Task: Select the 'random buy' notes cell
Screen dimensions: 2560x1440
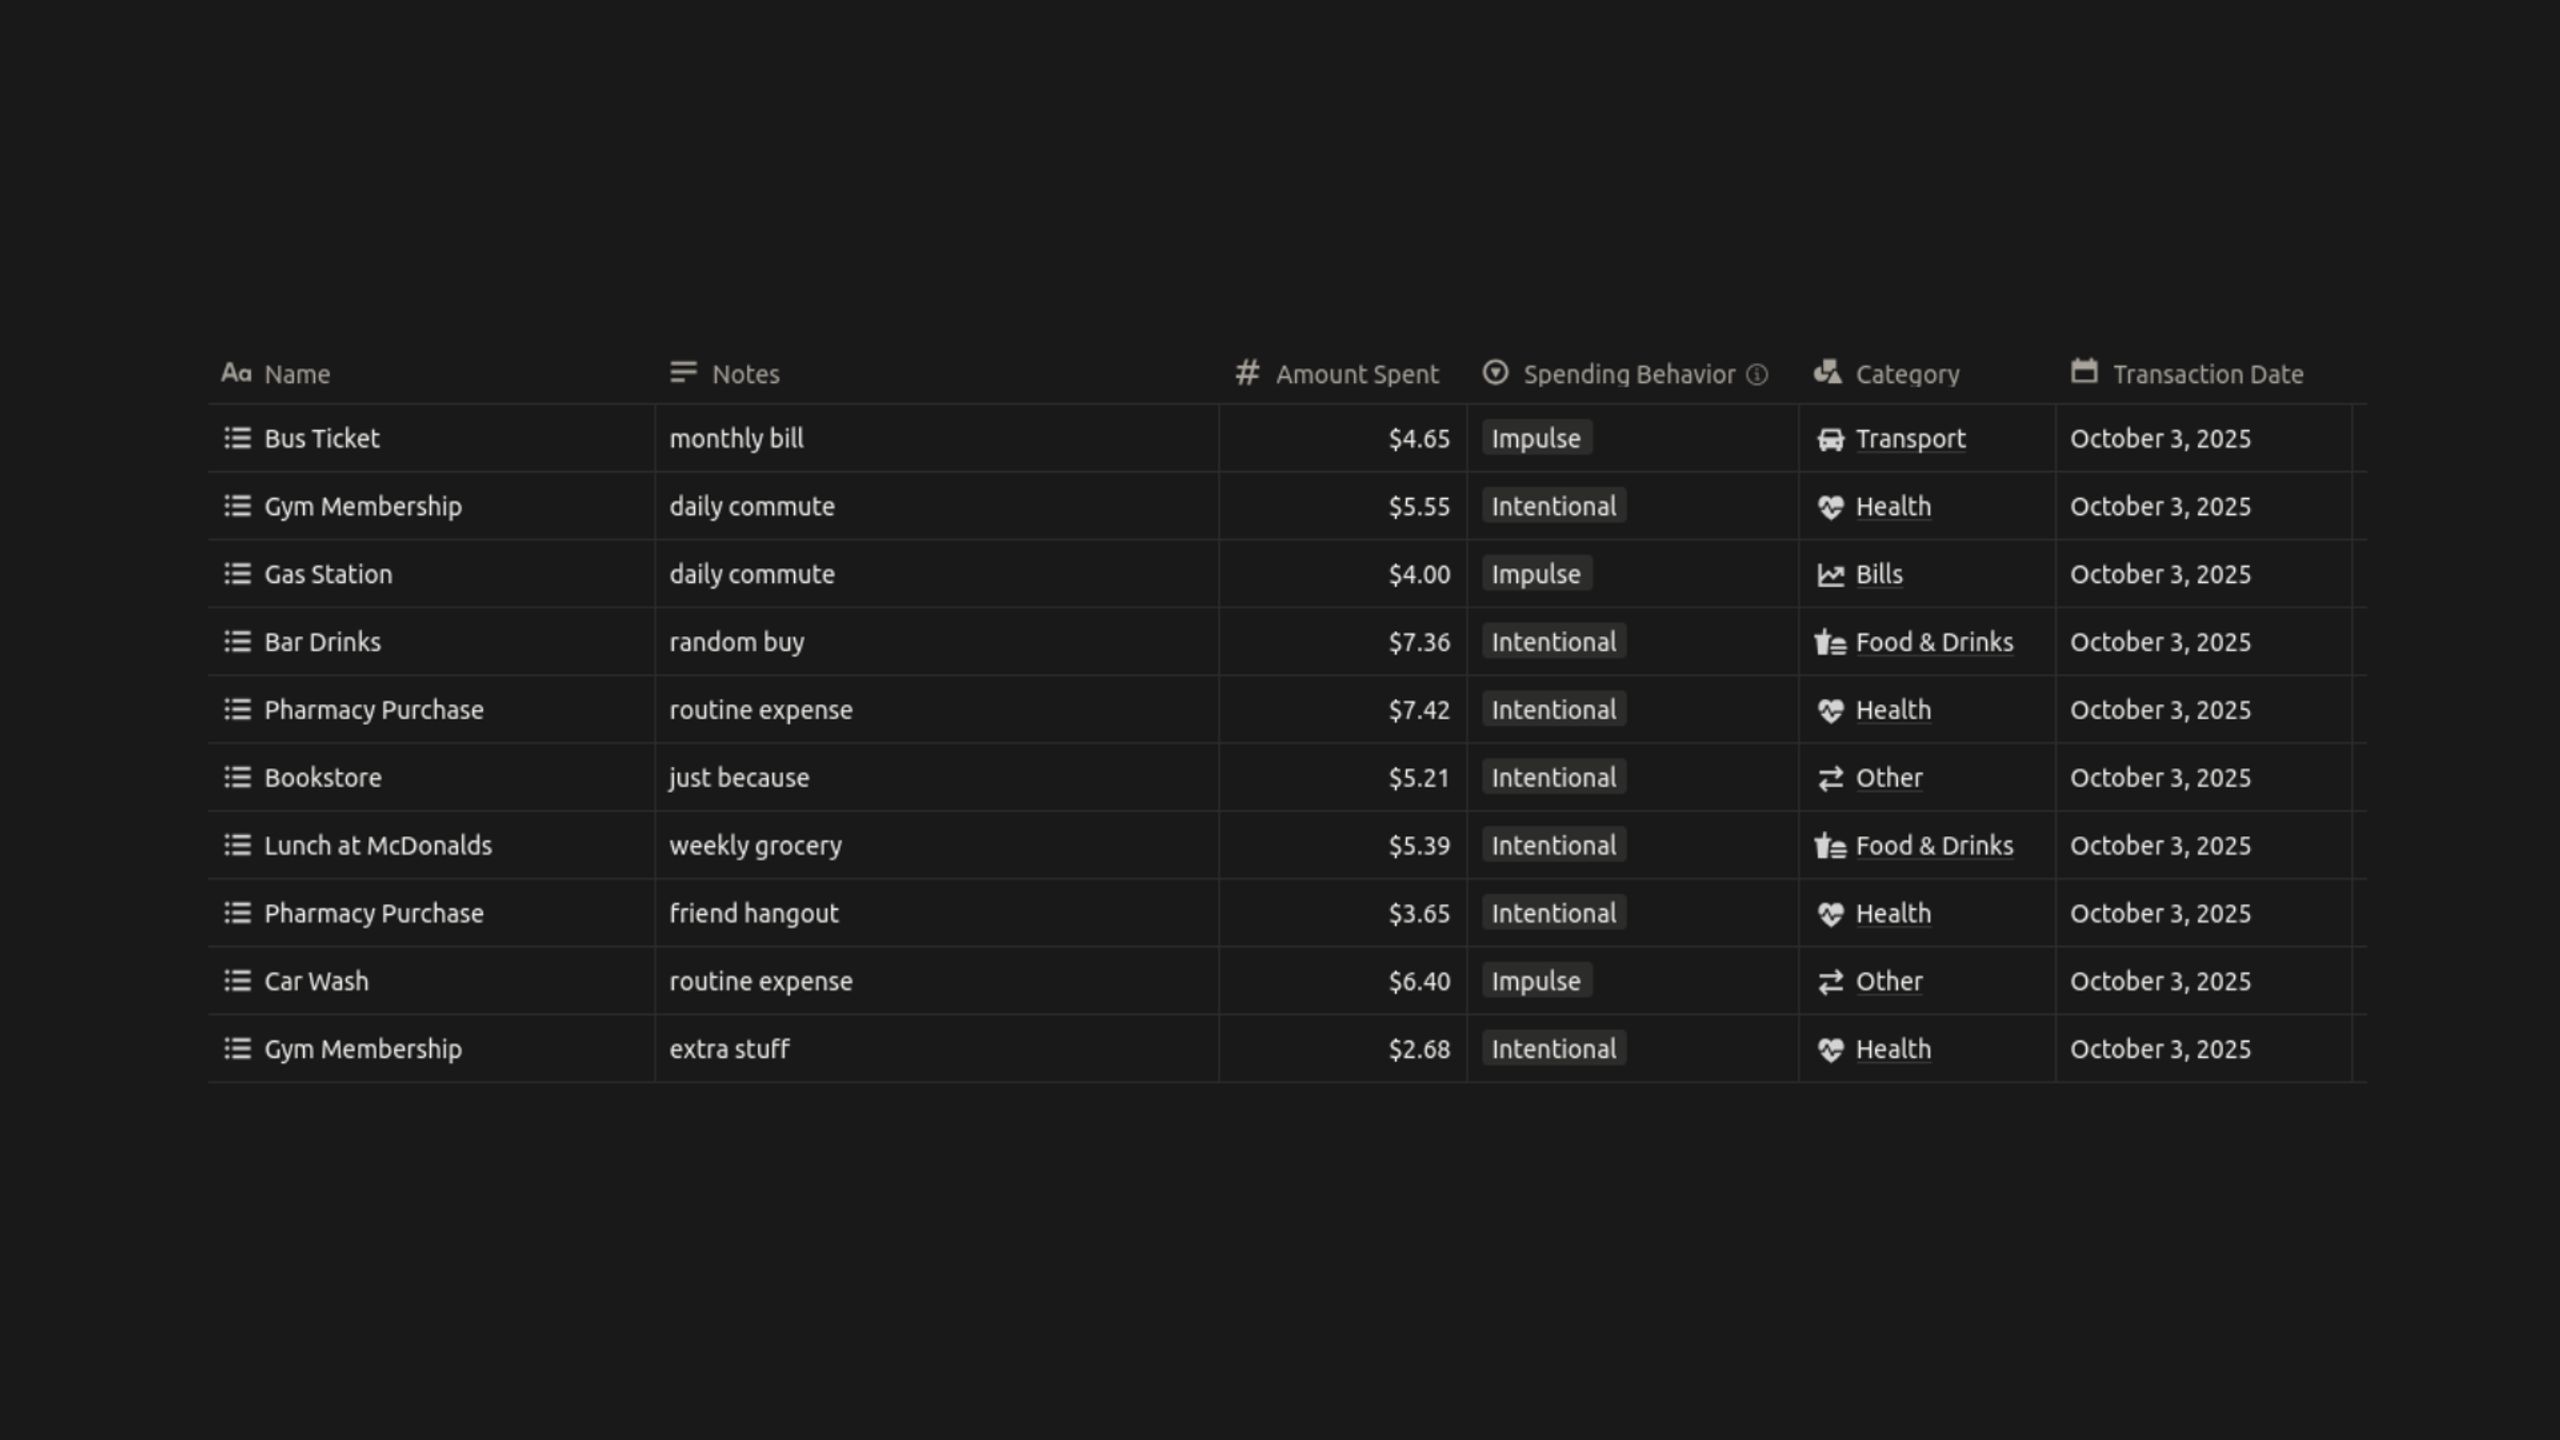Action: (x=937, y=642)
